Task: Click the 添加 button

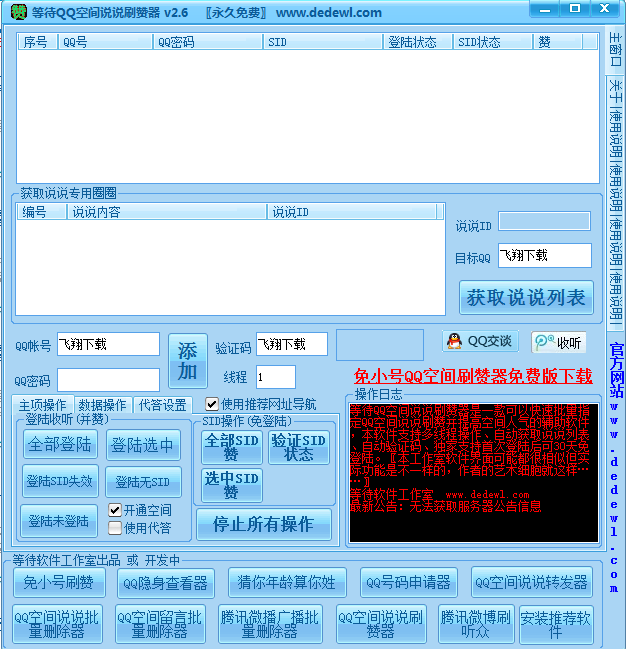Action: click(x=188, y=361)
